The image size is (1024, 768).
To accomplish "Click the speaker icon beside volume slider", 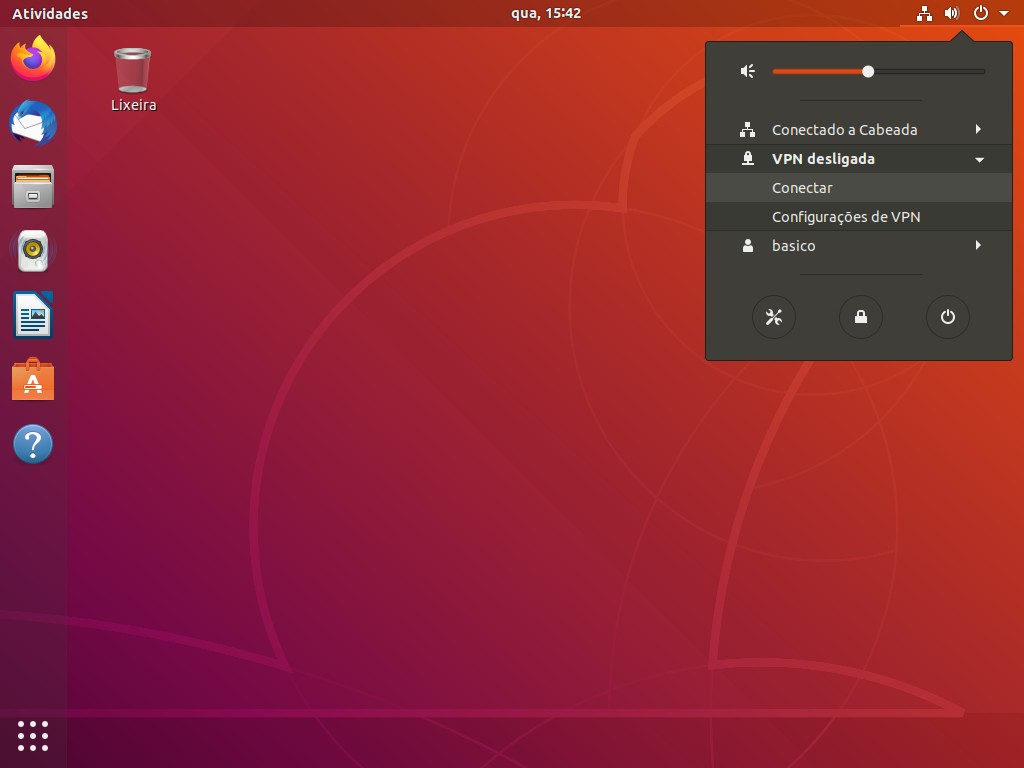I will tap(748, 71).
